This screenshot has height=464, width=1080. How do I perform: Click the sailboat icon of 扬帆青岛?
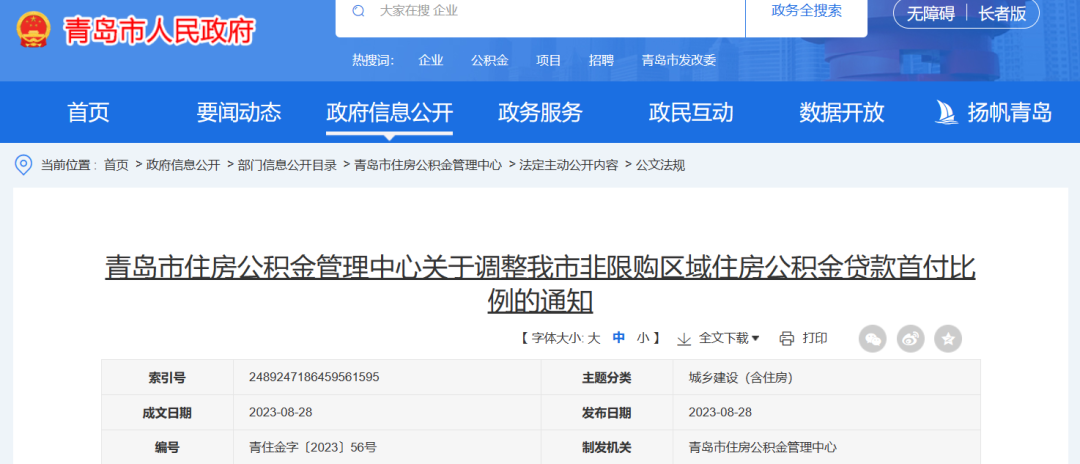[946, 112]
